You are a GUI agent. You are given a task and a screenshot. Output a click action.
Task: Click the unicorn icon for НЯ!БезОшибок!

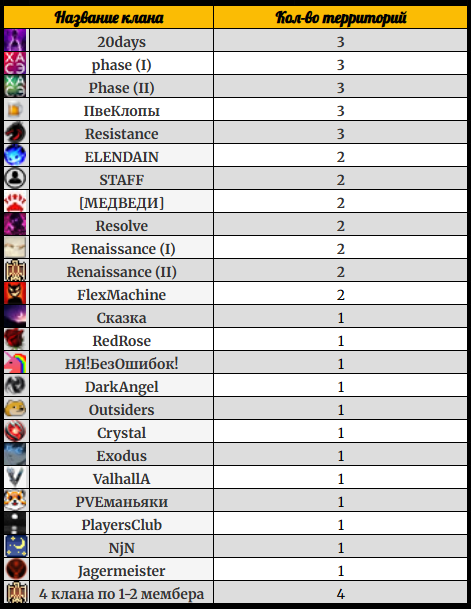coord(15,362)
